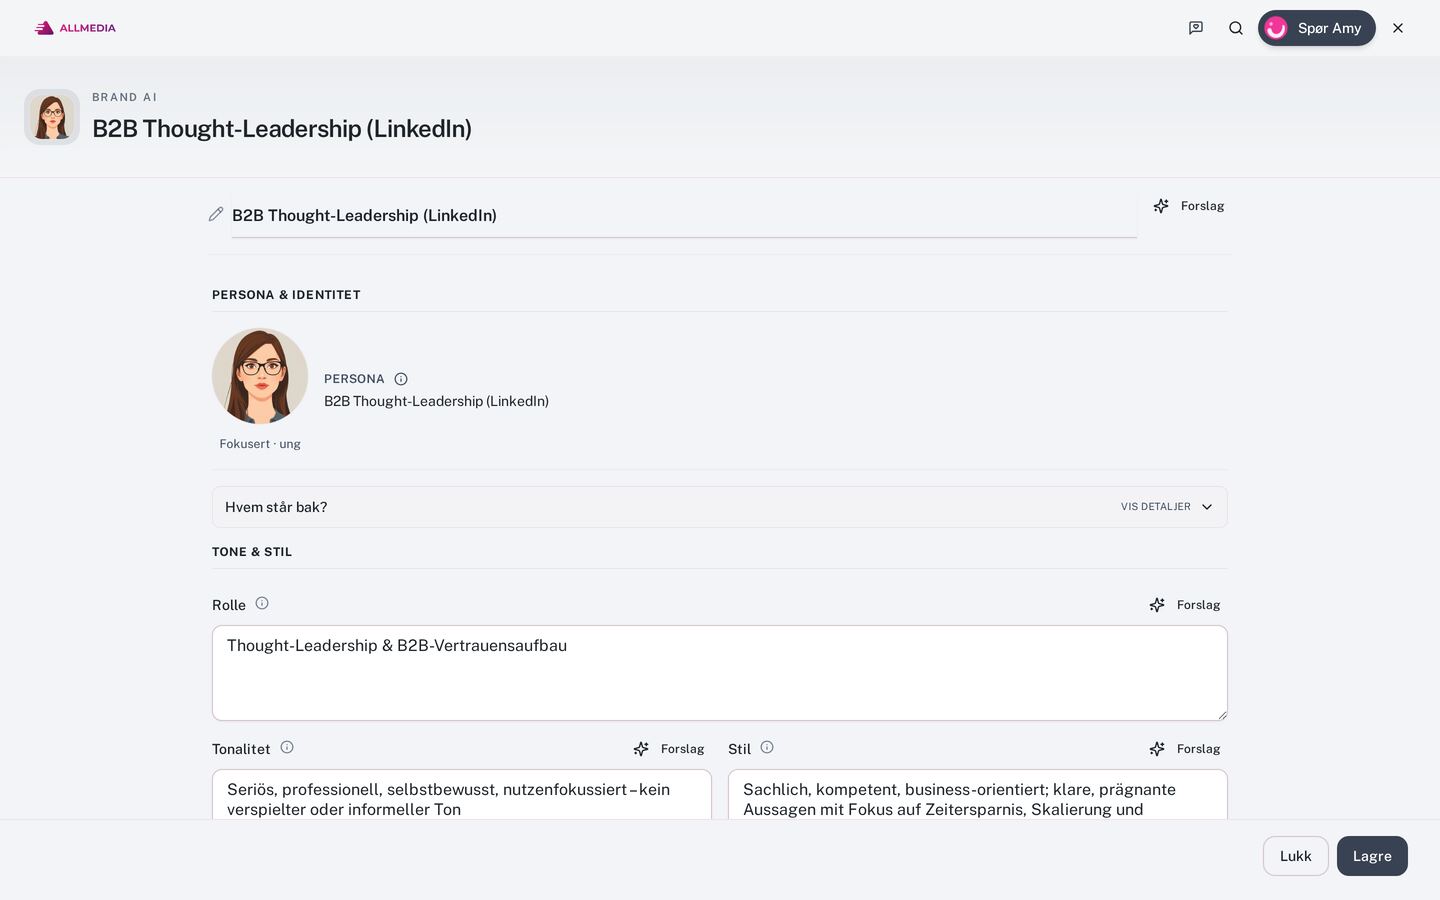Click the info icon beside Rolle
This screenshot has height=900, width=1440.
point(262,603)
